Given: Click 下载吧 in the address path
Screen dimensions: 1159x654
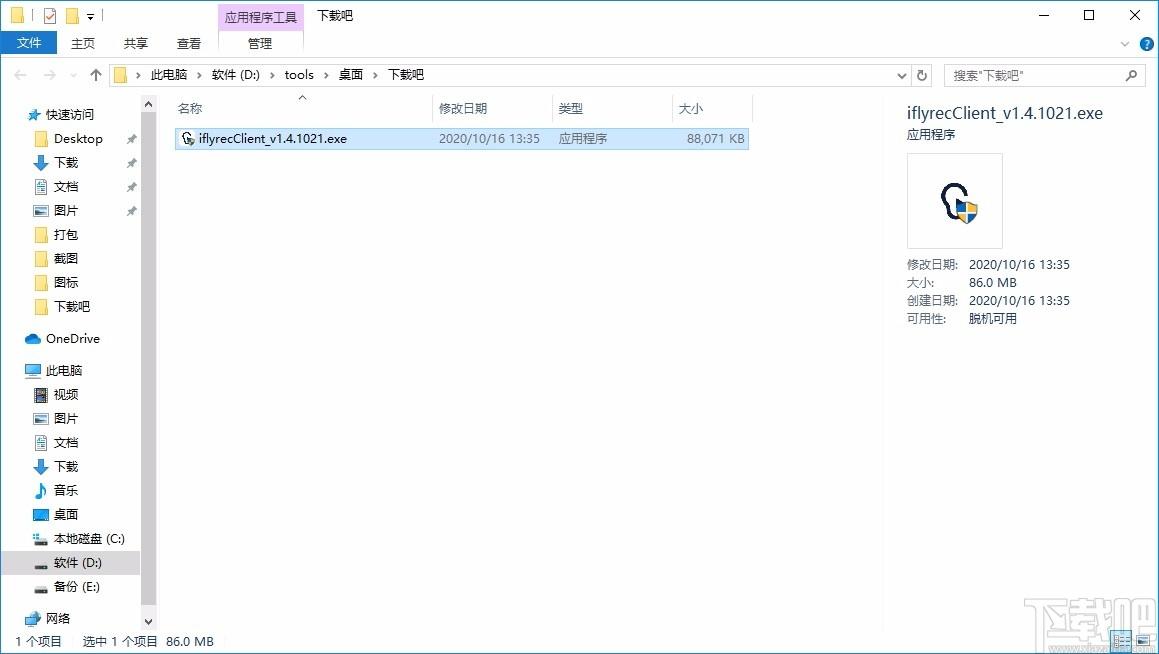Looking at the screenshot, I should pos(406,75).
